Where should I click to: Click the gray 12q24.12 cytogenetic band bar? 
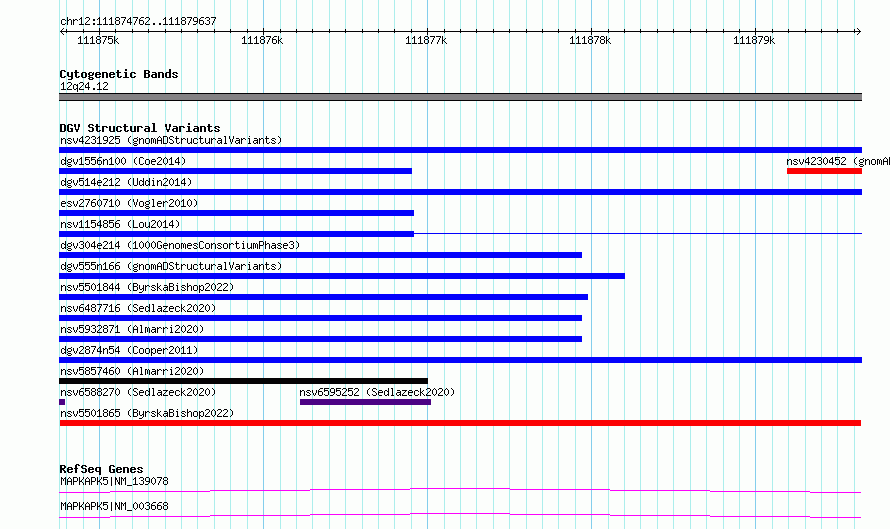pos(460,97)
